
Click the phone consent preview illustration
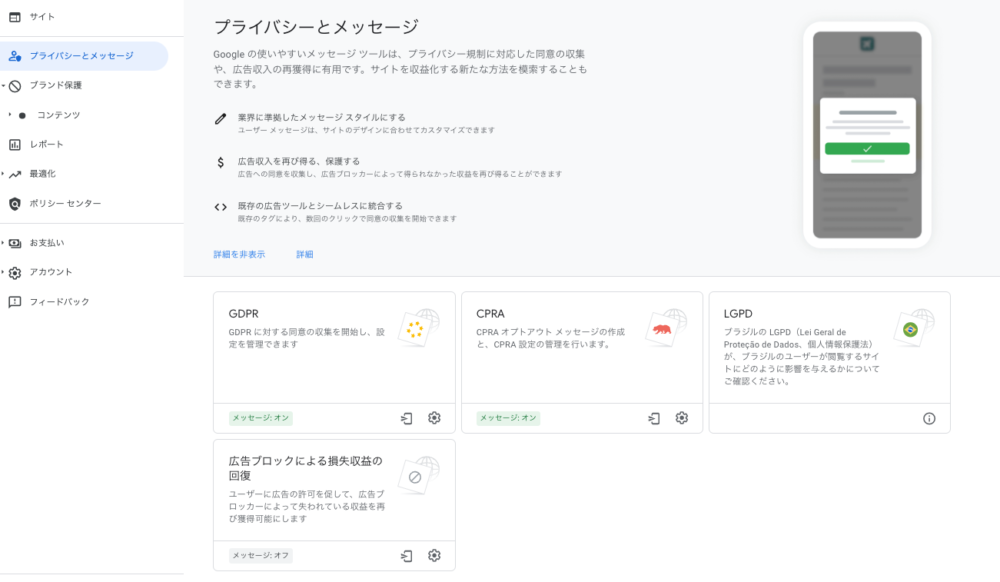click(x=867, y=135)
